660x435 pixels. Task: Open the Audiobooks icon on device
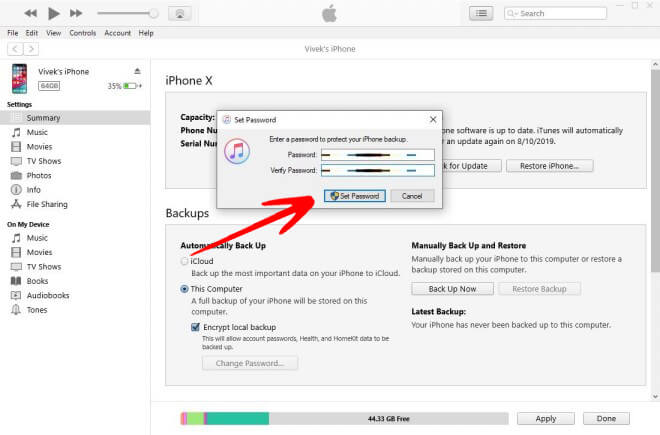pyautogui.click(x=16, y=295)
